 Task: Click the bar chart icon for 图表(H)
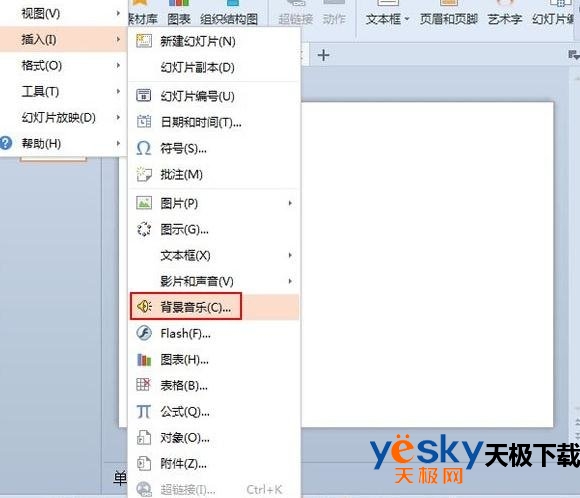pos(144,359)
